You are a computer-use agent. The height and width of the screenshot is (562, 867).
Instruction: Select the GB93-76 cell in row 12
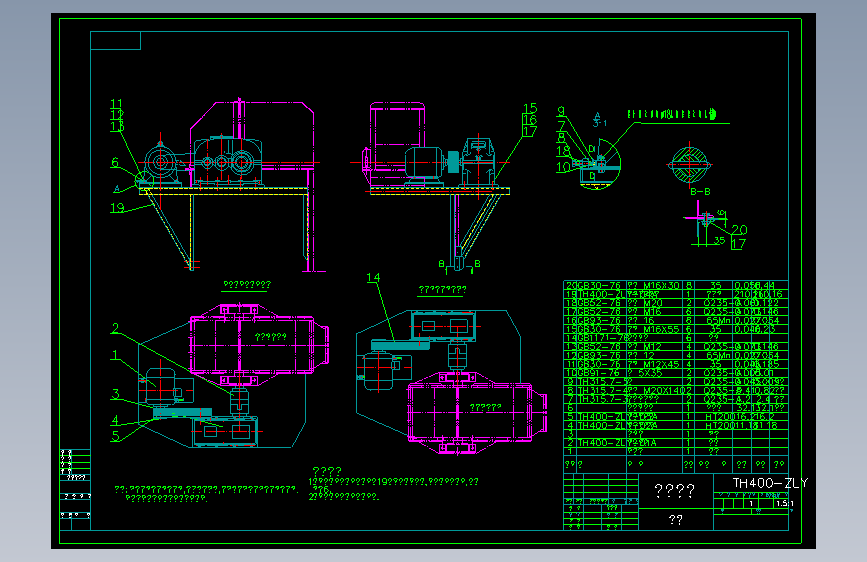click(599, 355)
